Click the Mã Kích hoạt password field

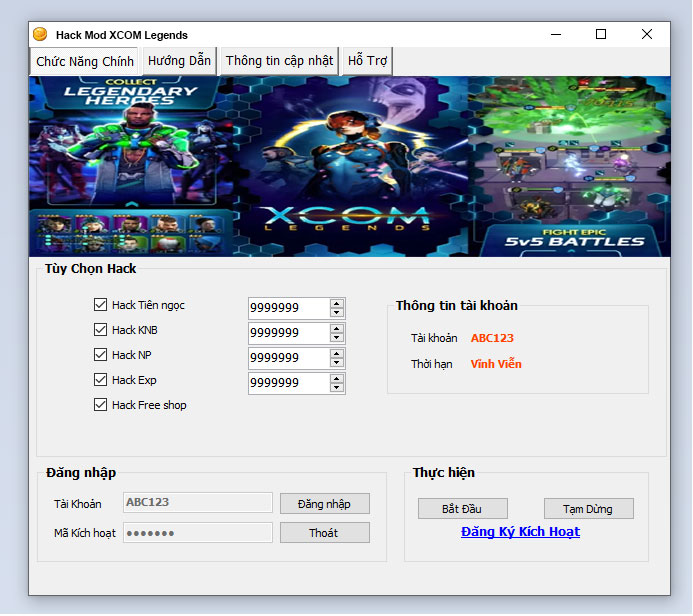[x=198, y=532]
